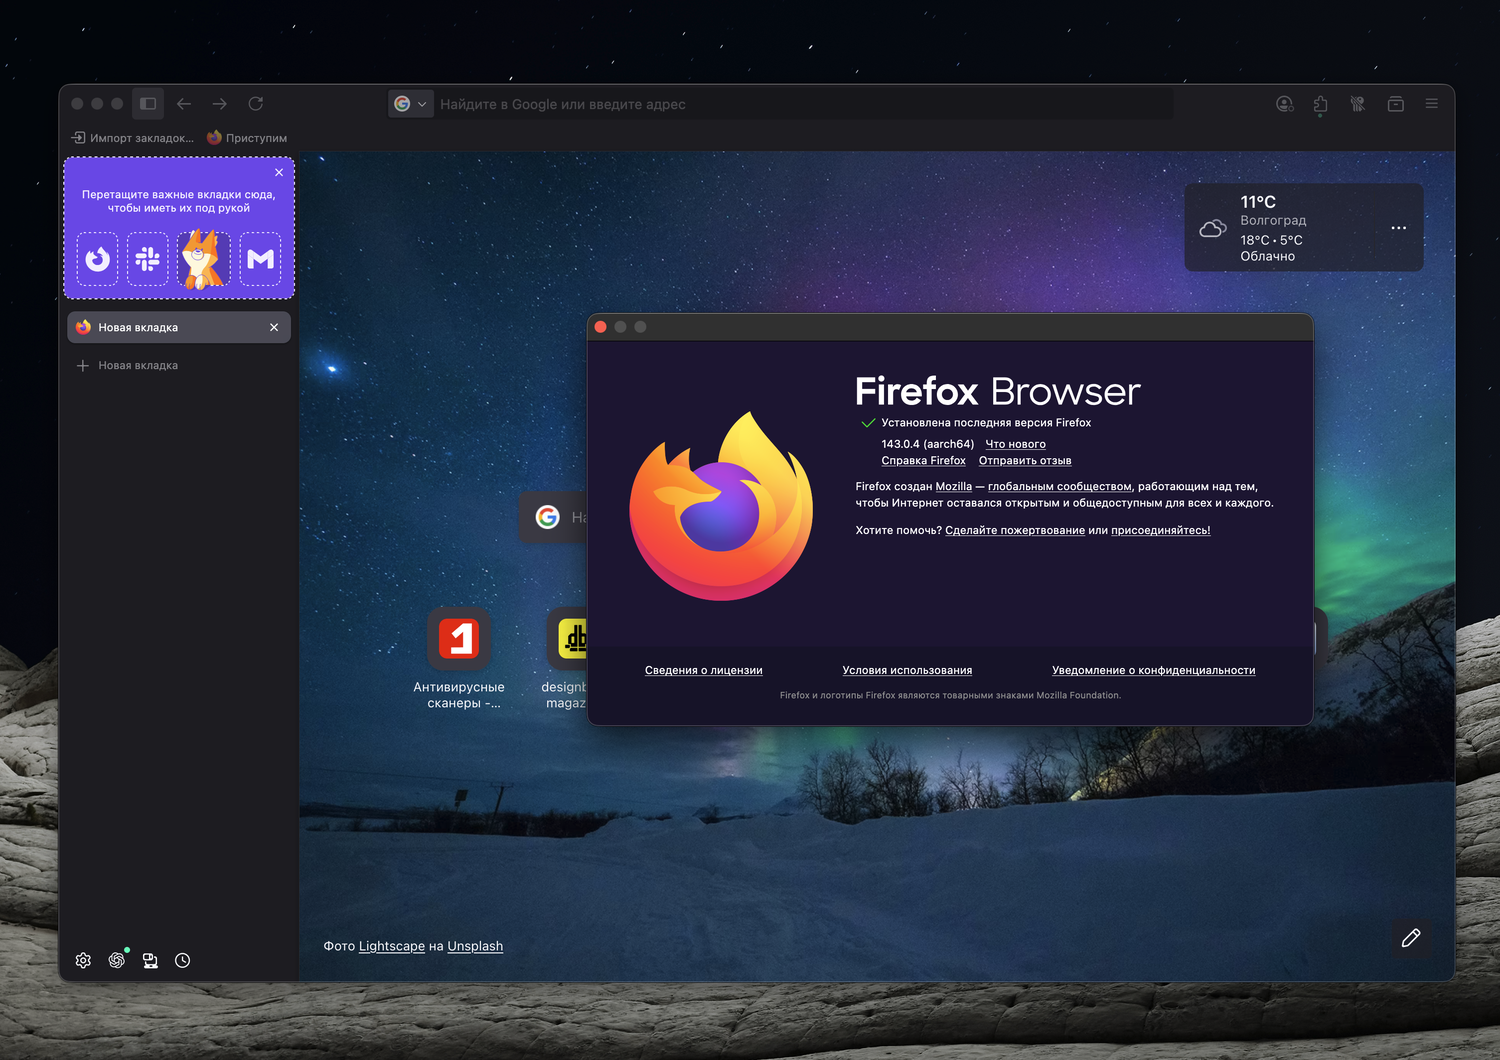Click the Slack pinned-tab placeholder
1500x1060 pixels.
148,259
